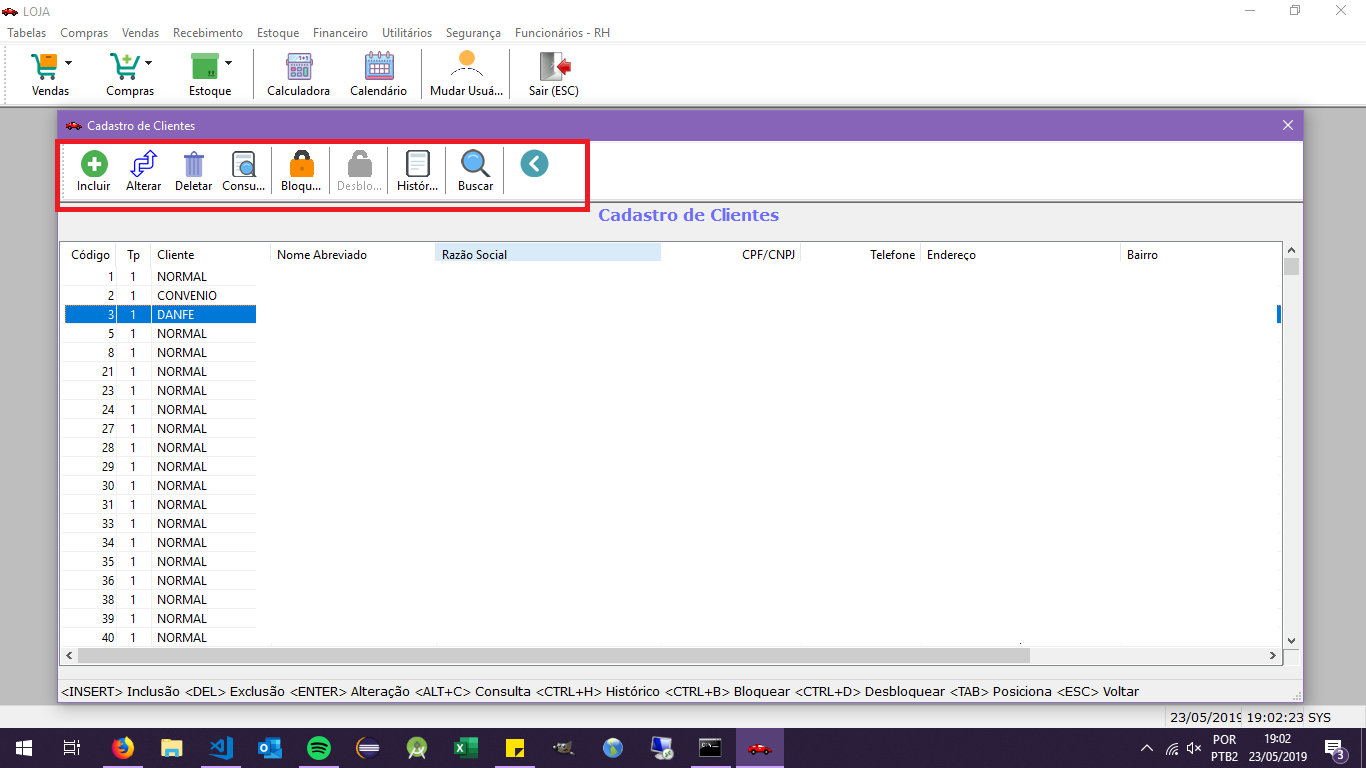Select the Alterar edit icon
Image resolution: width=1366 pixels, height=768 pixels.
coord(143,164)
